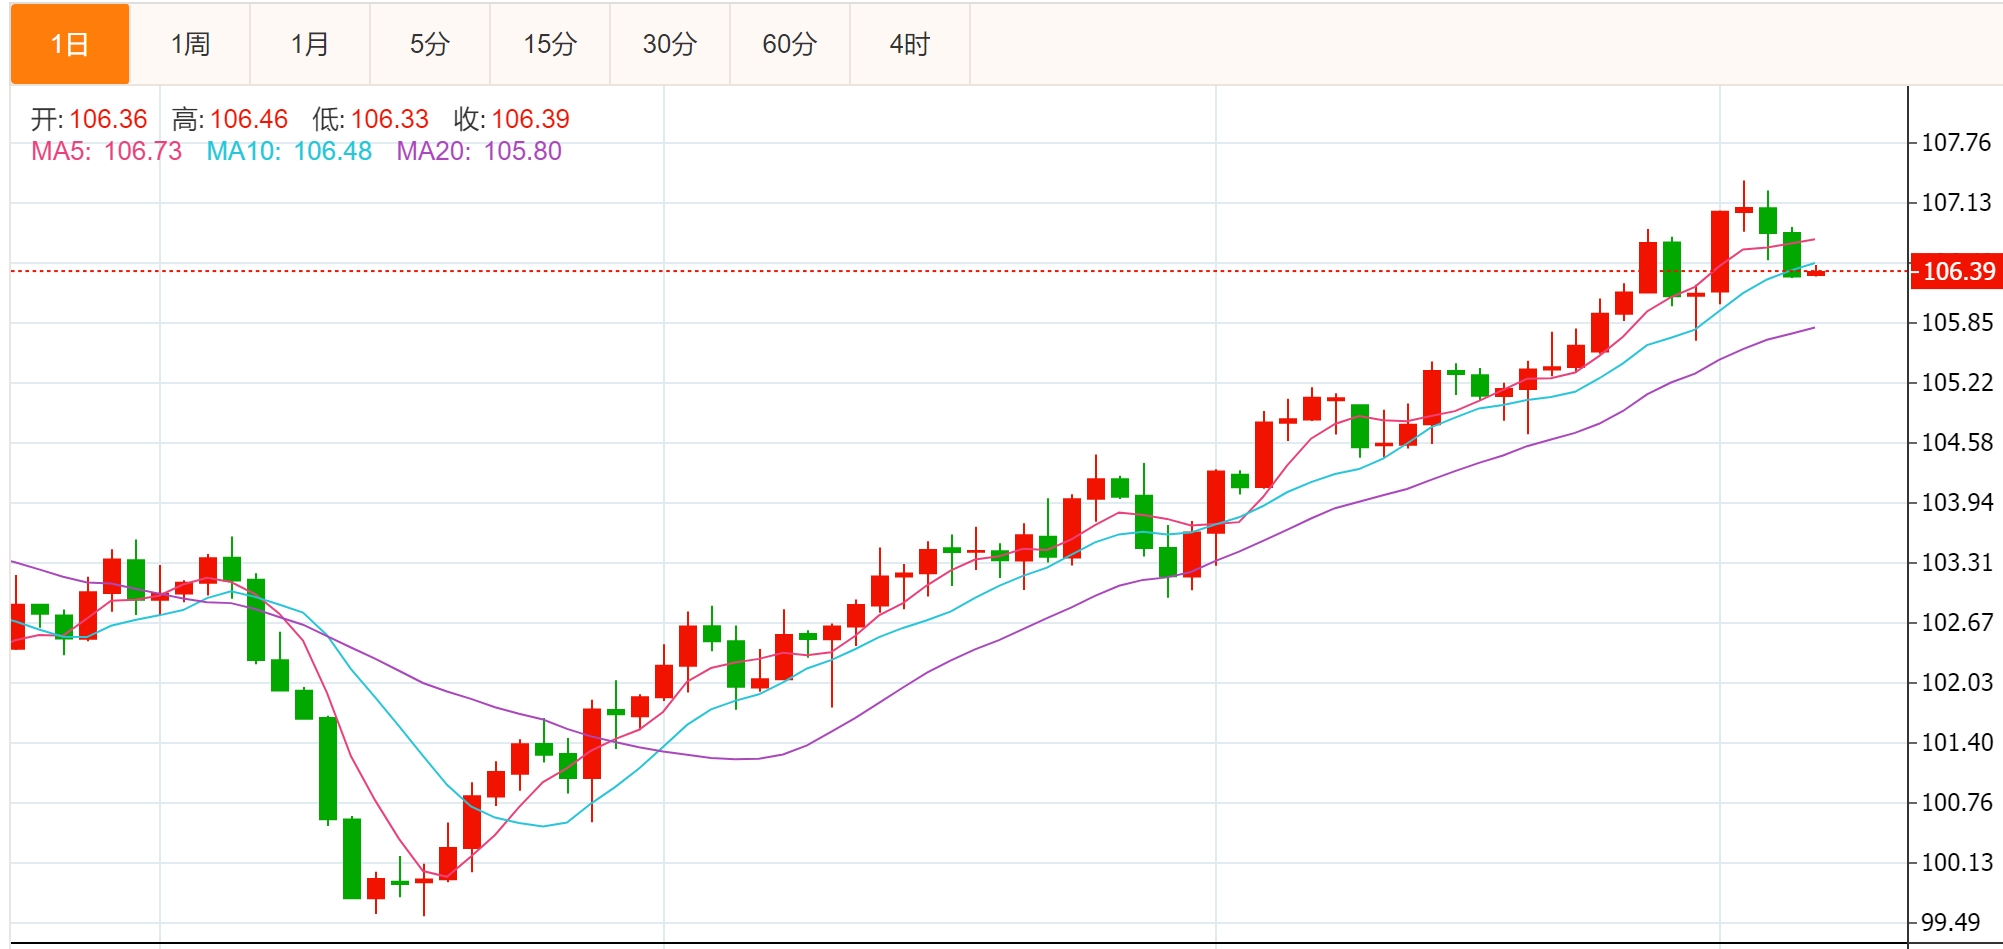Click the opening price value 106.36
The height and width of the screenshot is (949, 2003).
pos(108,119)
